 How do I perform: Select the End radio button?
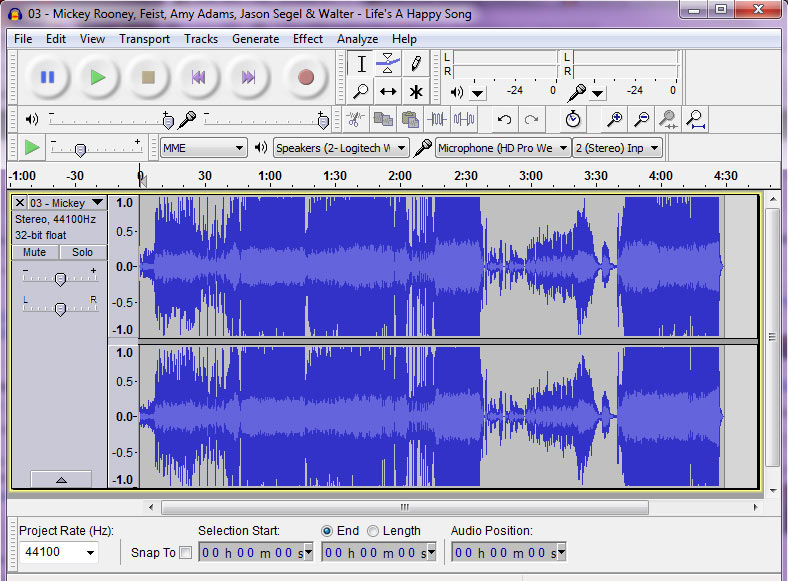tap(327, 531)
